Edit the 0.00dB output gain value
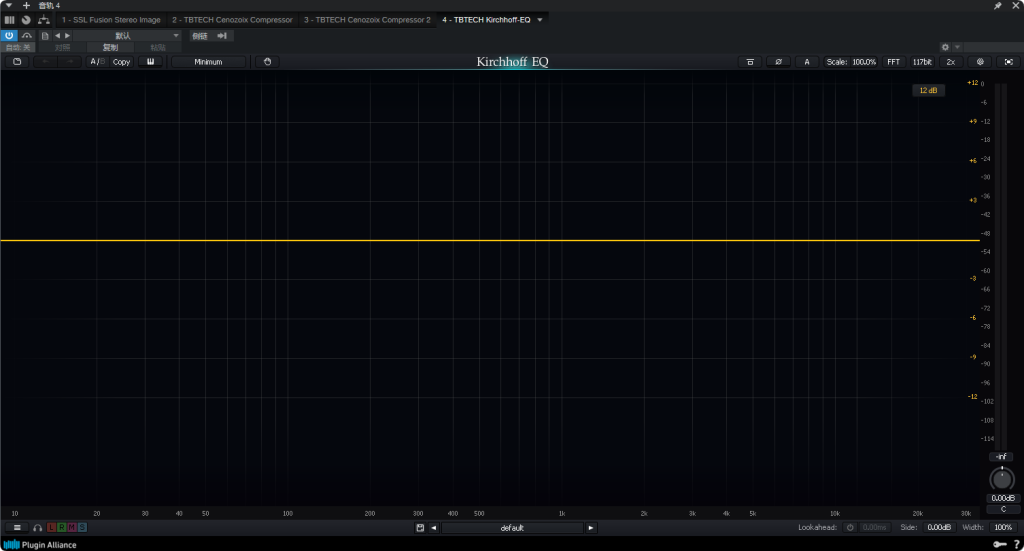 (x=1002, y=498)
